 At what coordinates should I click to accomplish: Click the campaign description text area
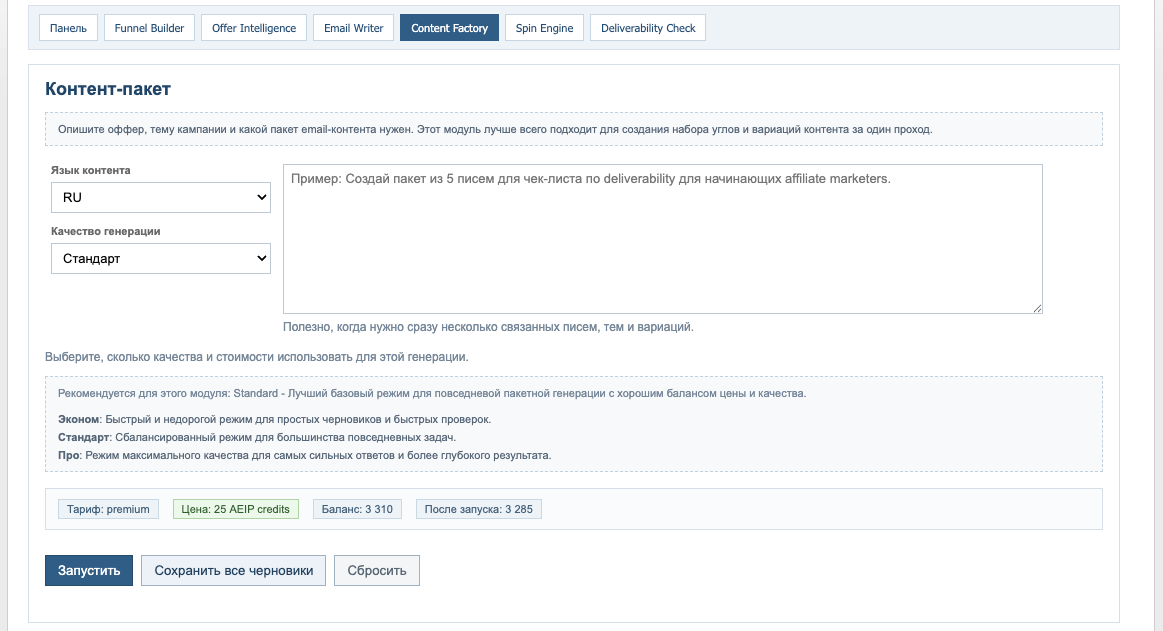coord(662,238)
